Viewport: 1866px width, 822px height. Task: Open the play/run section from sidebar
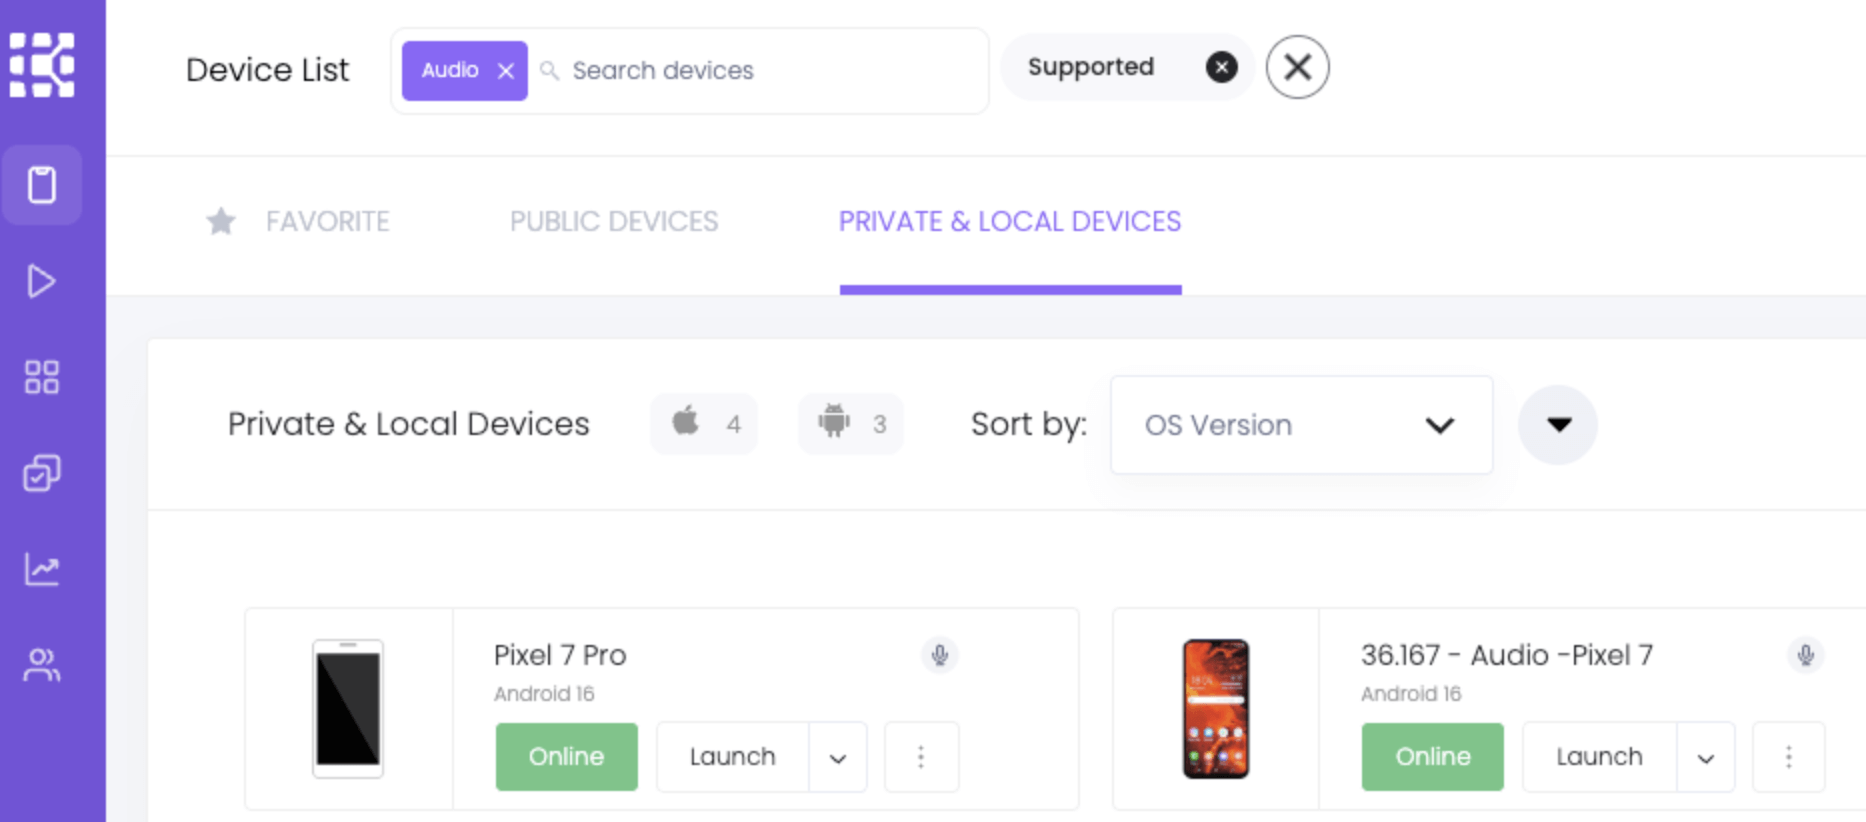tap(42, 281)
